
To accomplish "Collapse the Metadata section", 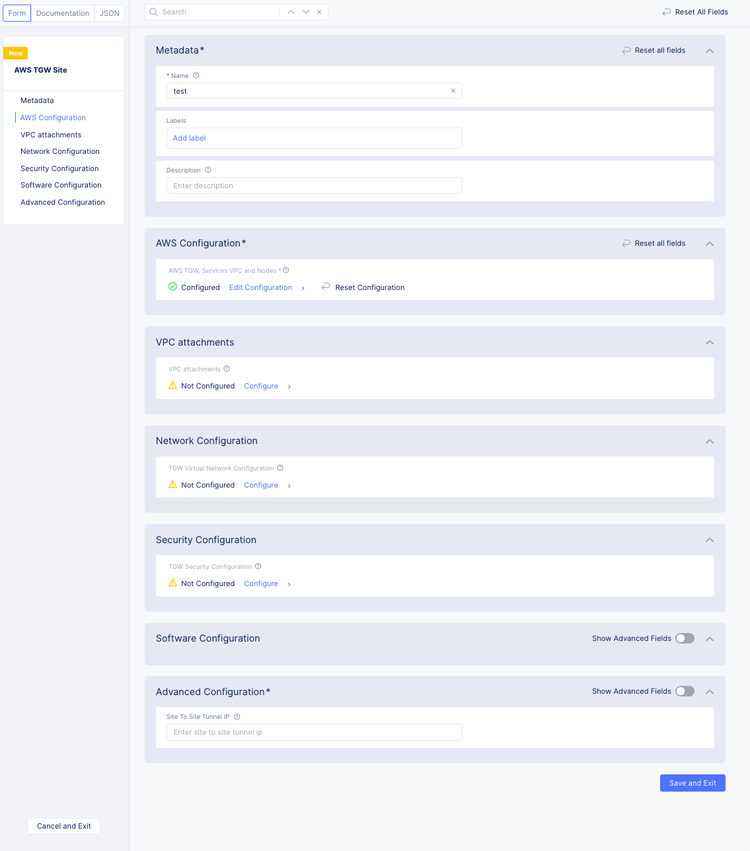I will (709, 50).
